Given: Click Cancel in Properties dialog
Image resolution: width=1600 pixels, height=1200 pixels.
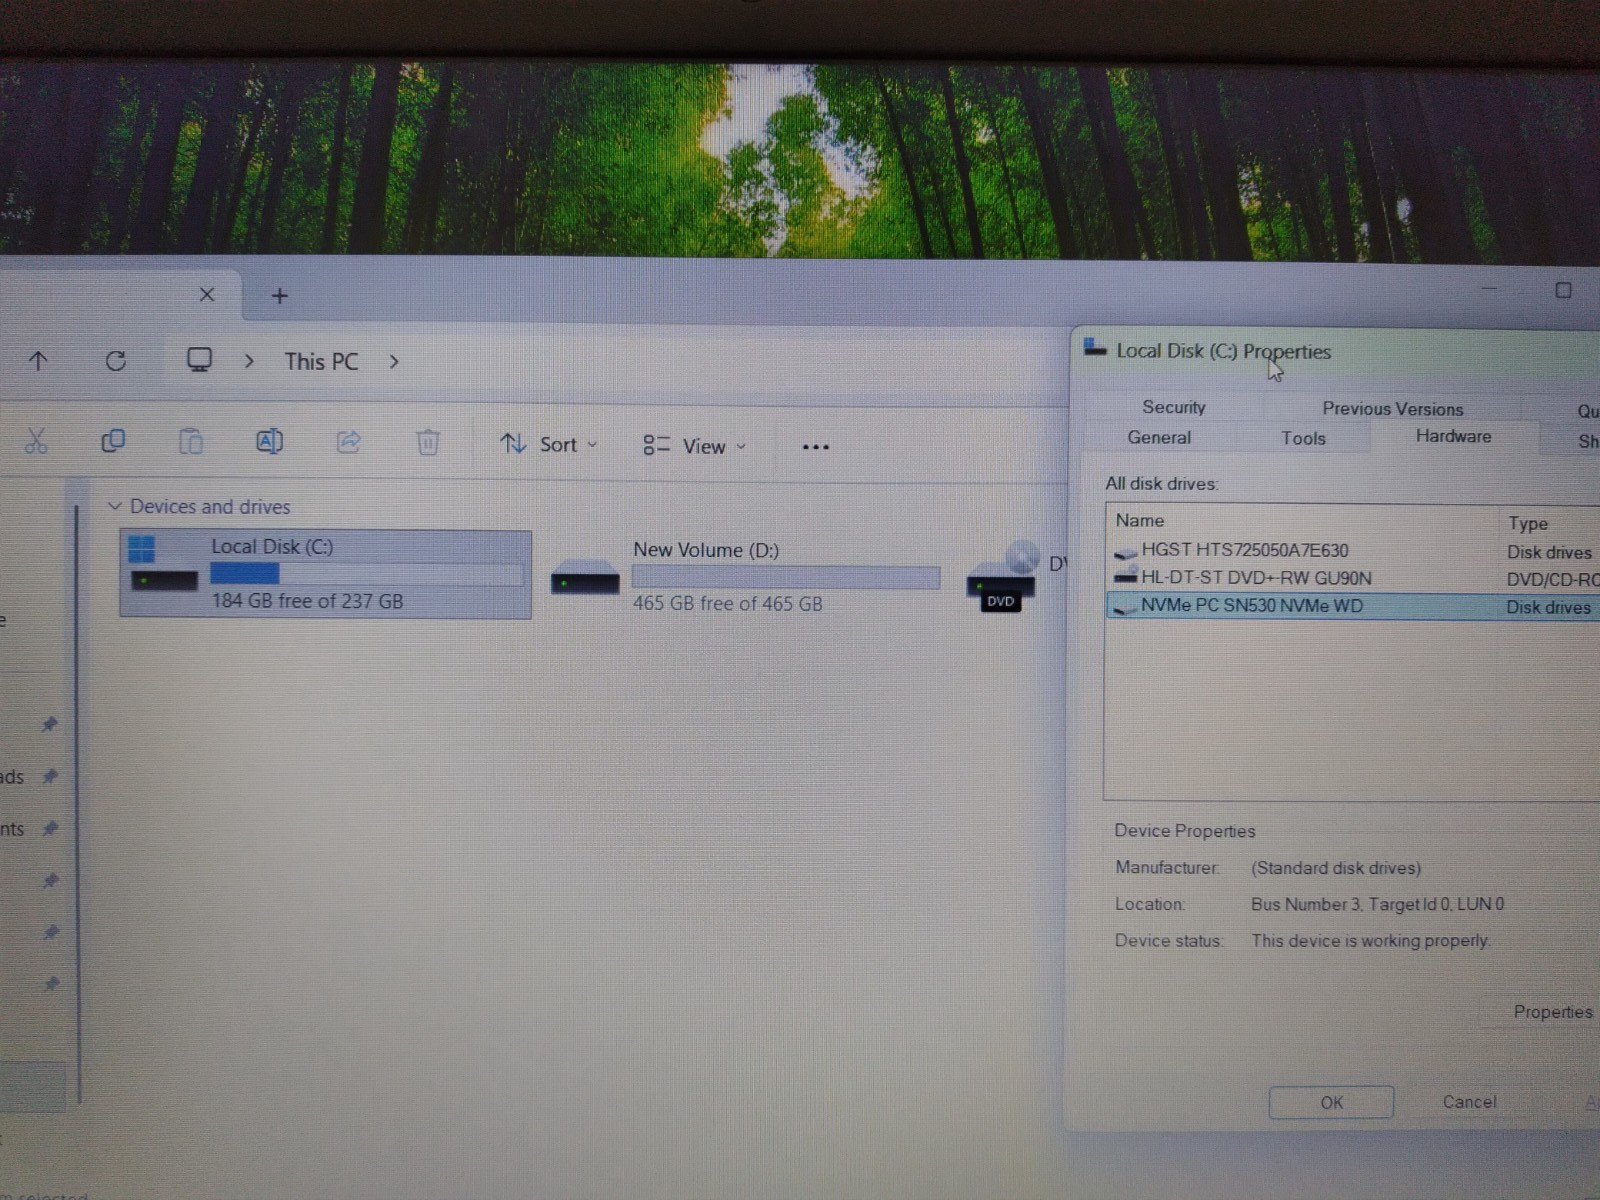Looking at the screenshot, I should pyautogui.click(x=1469, y=1102).
